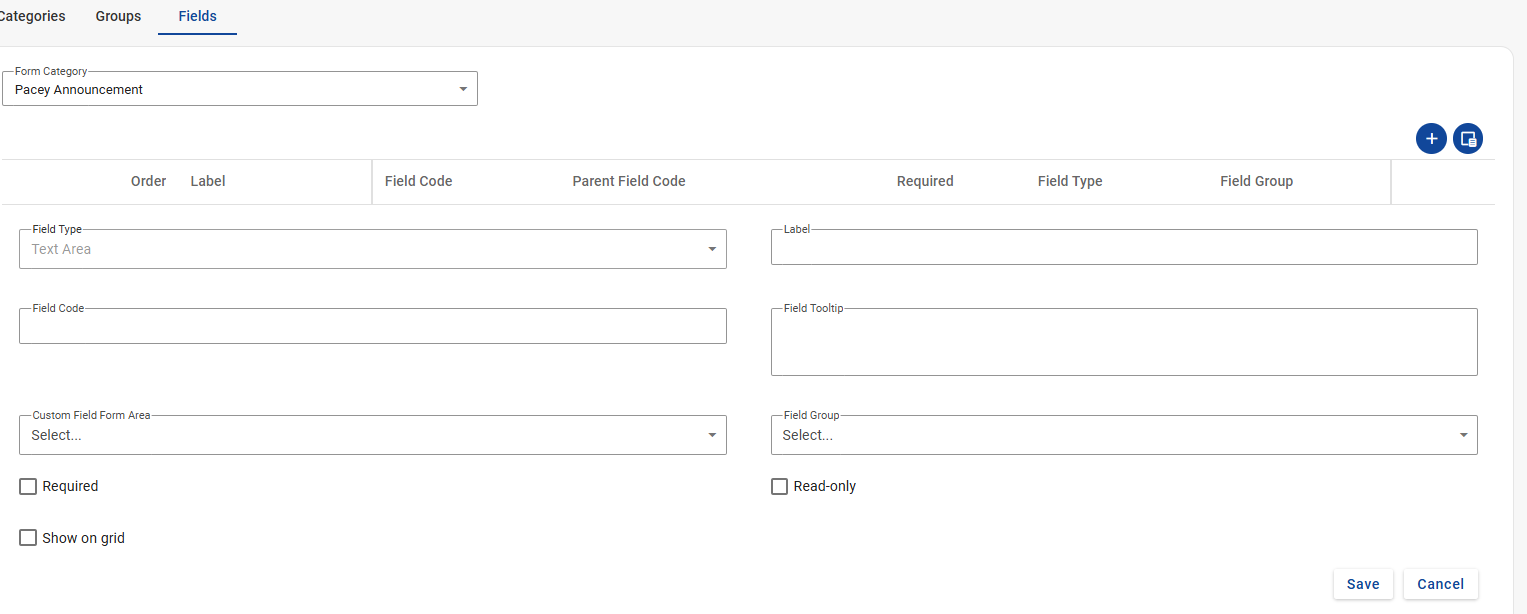Expand the Field Type dropdown
The image size is (1527, 614).
pyautogui.click(x=372, y=249)
